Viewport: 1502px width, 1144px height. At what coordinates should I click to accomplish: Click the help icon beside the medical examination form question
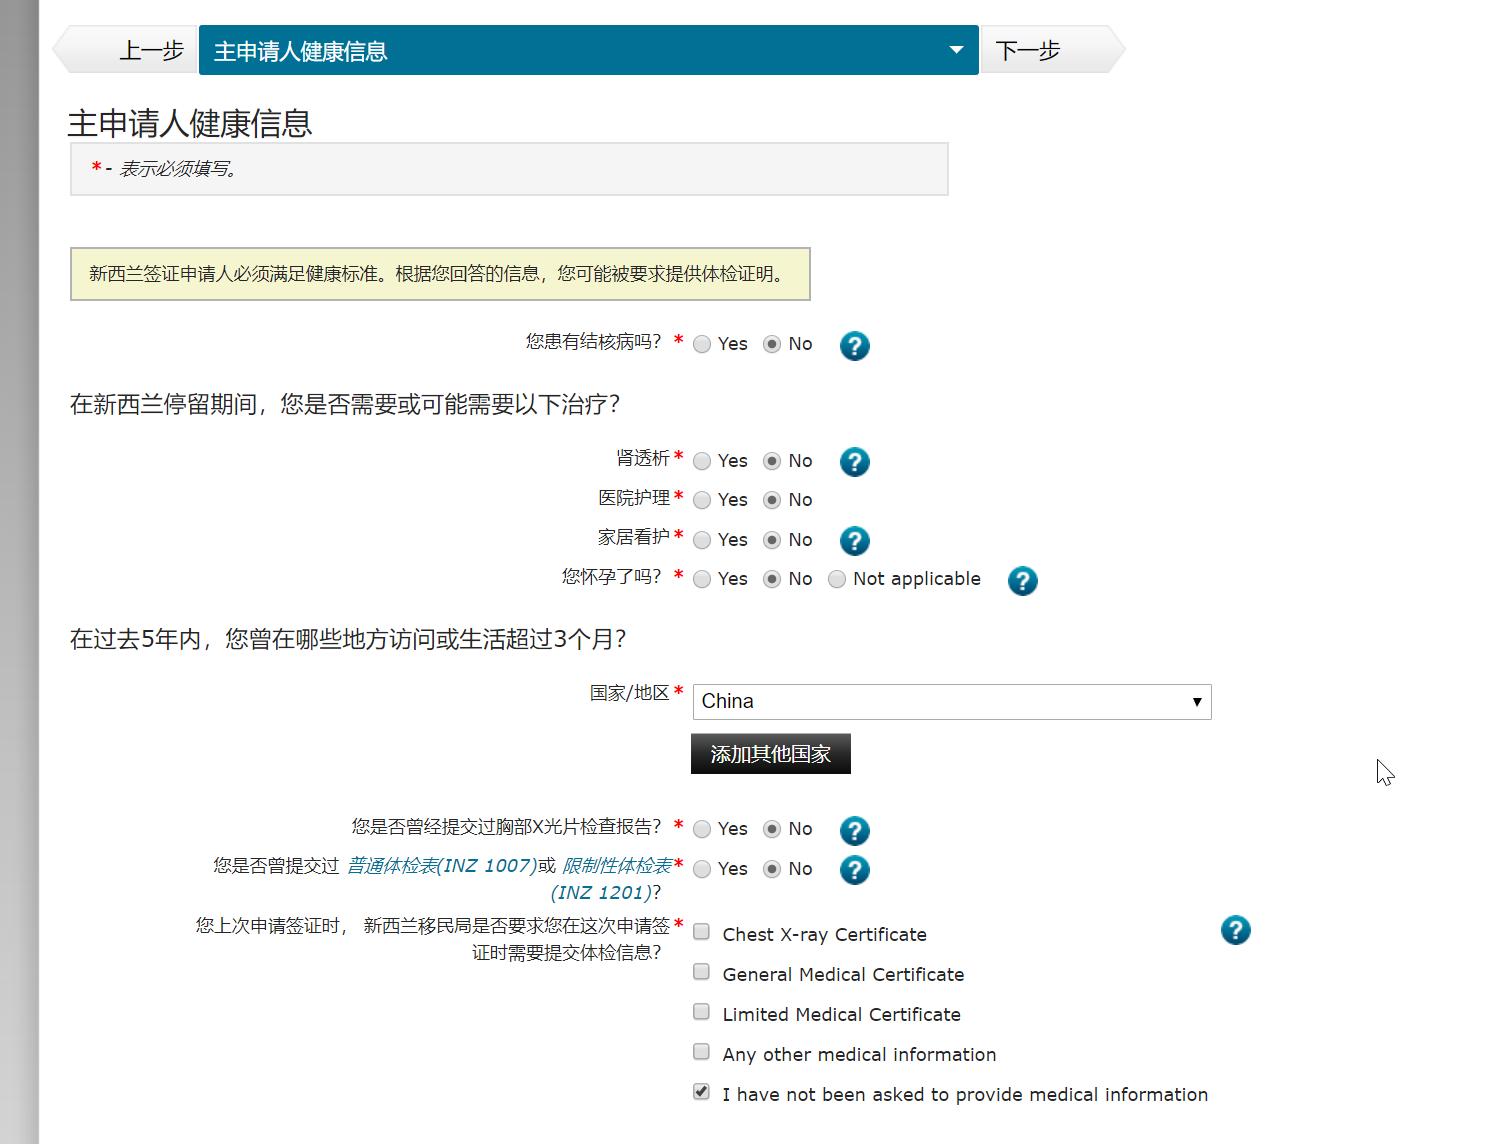(x=854, y=870)
